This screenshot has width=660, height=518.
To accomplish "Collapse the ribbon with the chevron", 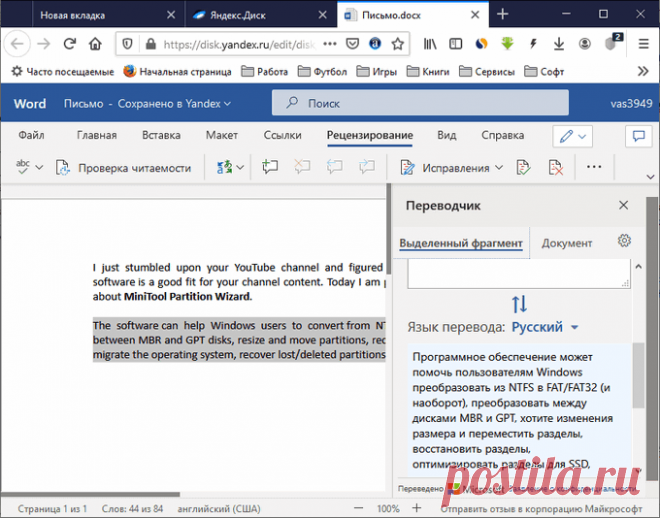I will (650, 177).
